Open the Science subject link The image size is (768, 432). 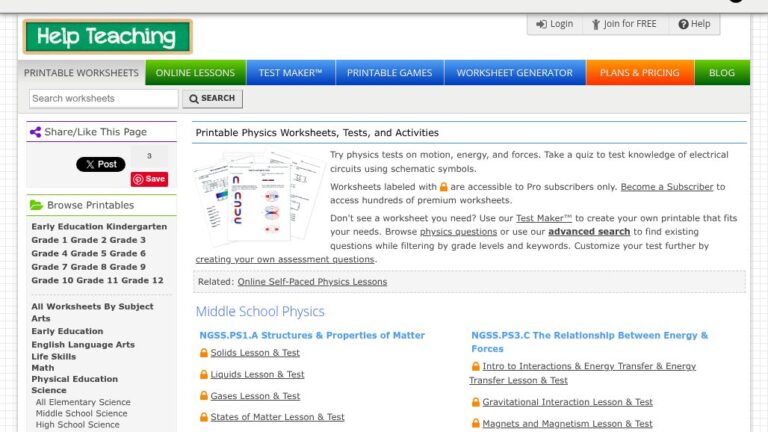click(x=48, y=390)
